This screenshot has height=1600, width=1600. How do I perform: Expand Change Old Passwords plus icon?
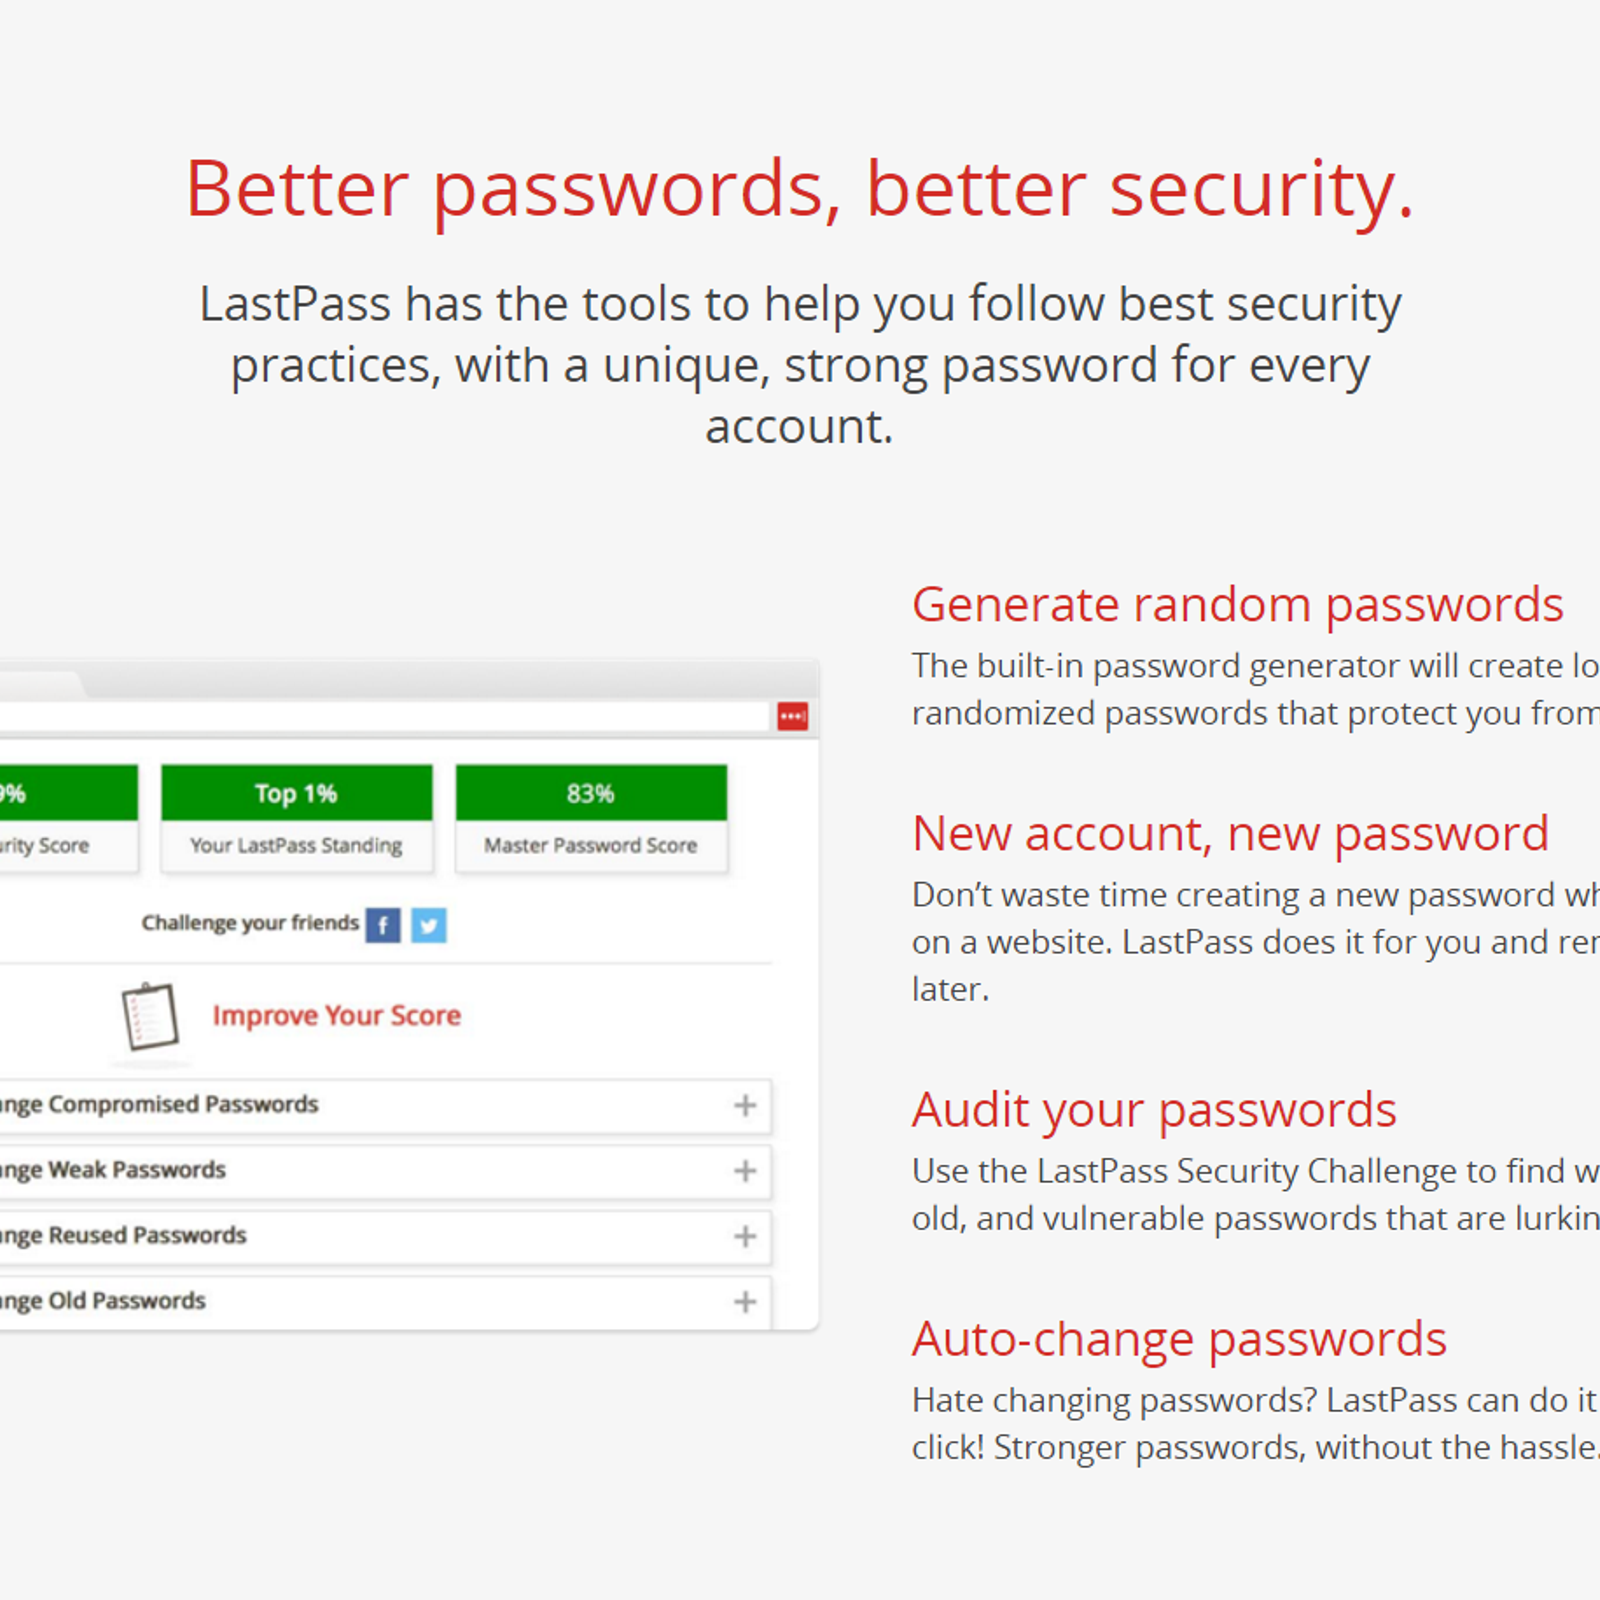pyautogui.click(x=745, y=1302)
